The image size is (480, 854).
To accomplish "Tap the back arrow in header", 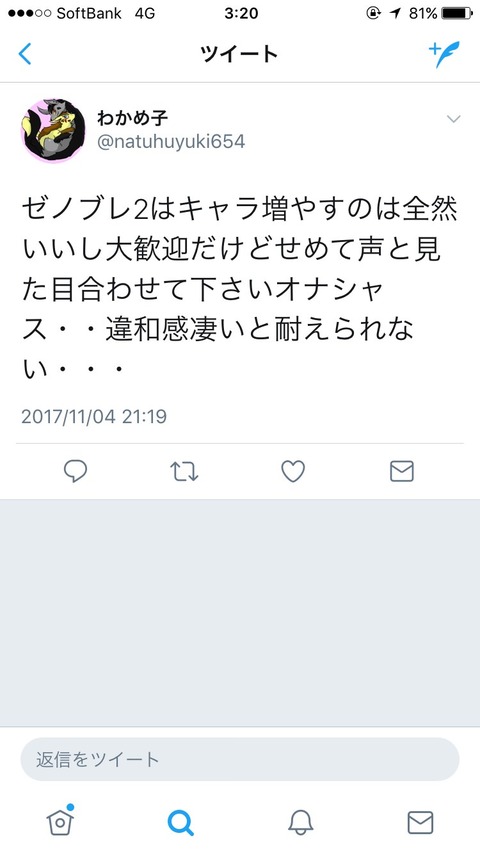I will [x=25, y=54].
